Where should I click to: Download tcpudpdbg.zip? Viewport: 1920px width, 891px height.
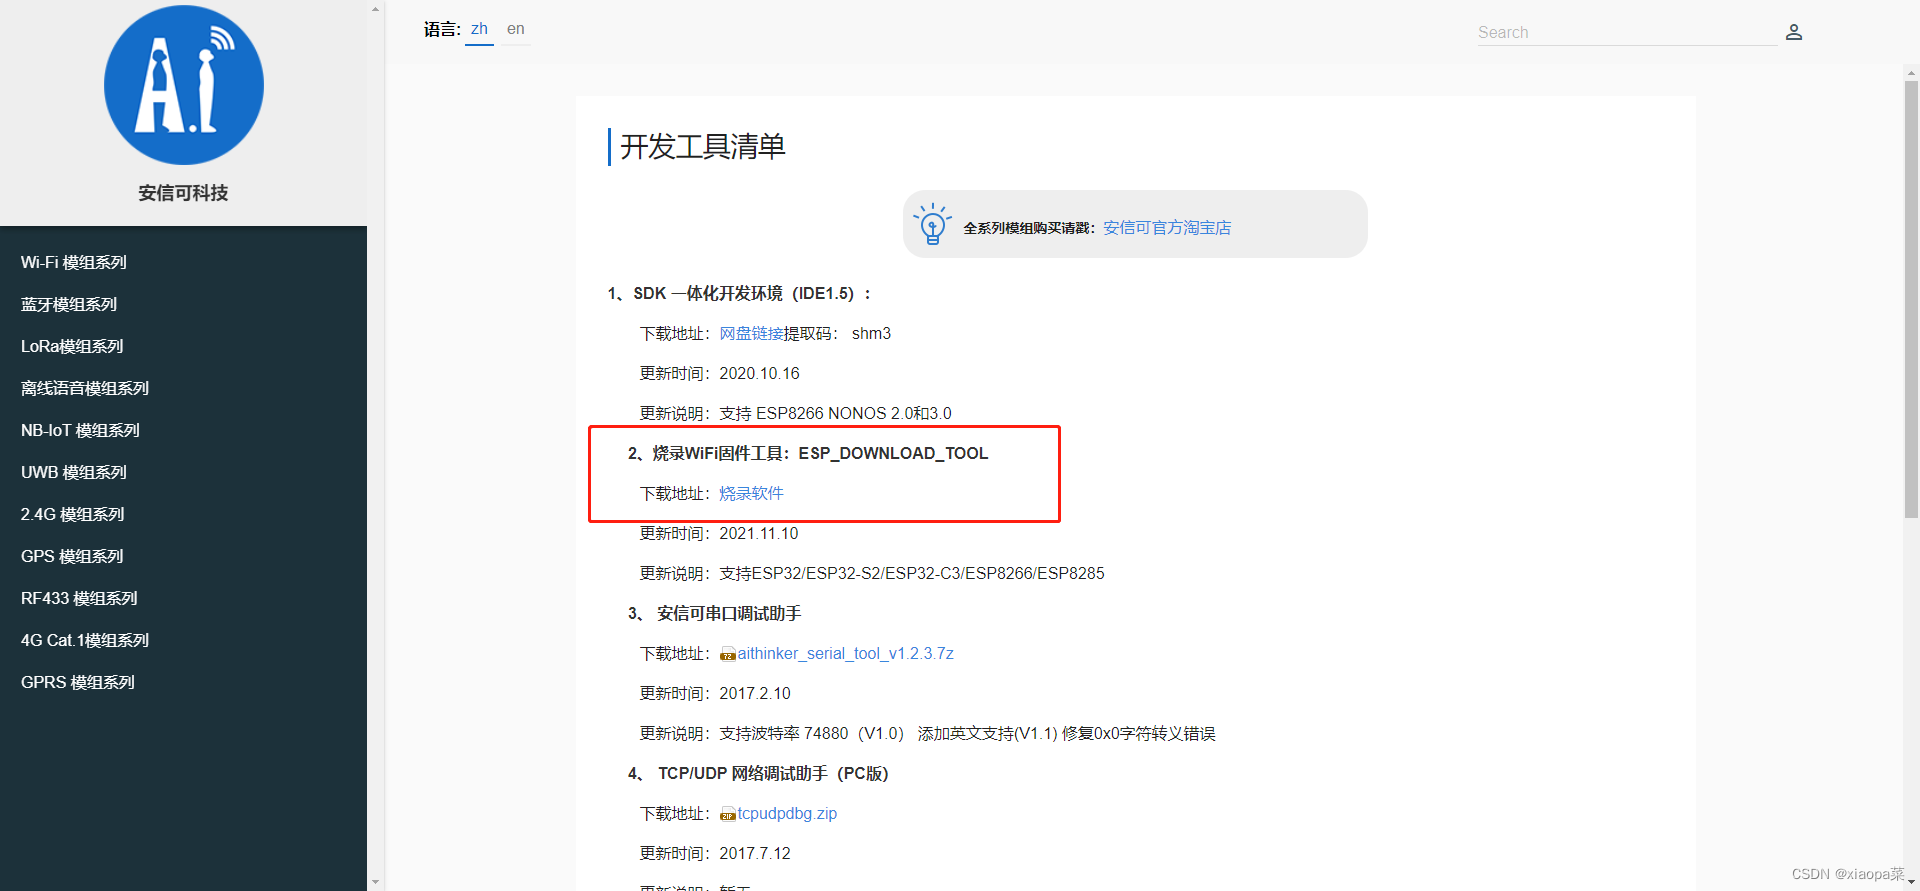coord(787,813)
